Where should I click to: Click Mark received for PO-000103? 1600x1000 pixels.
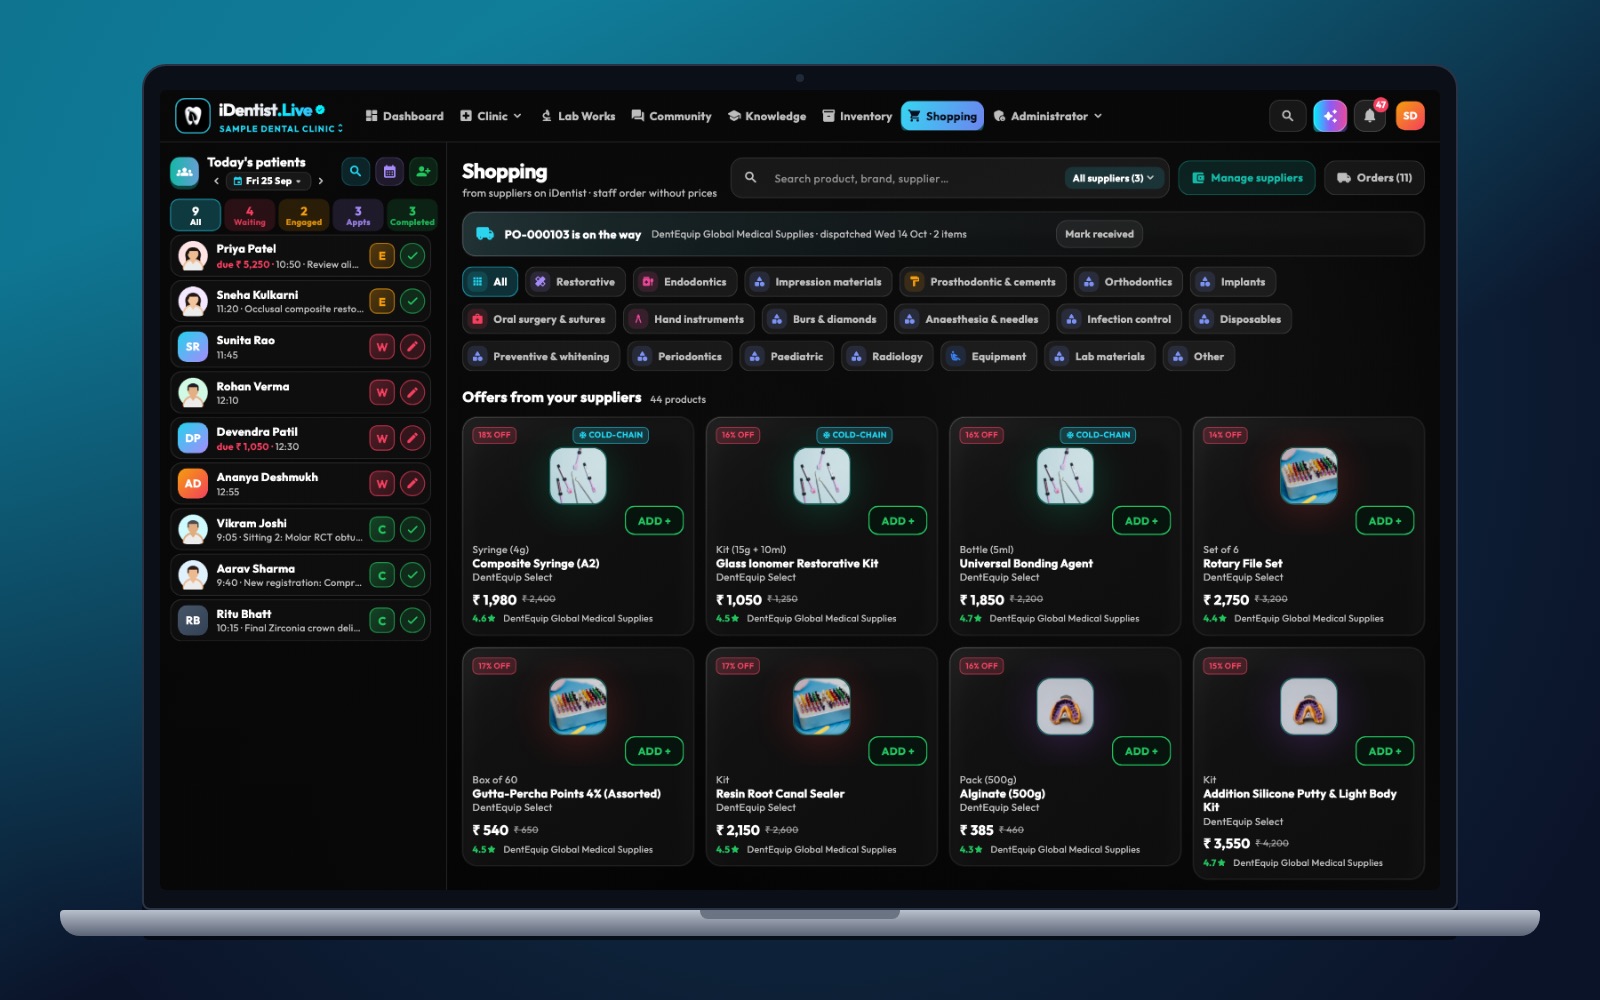1099,234
